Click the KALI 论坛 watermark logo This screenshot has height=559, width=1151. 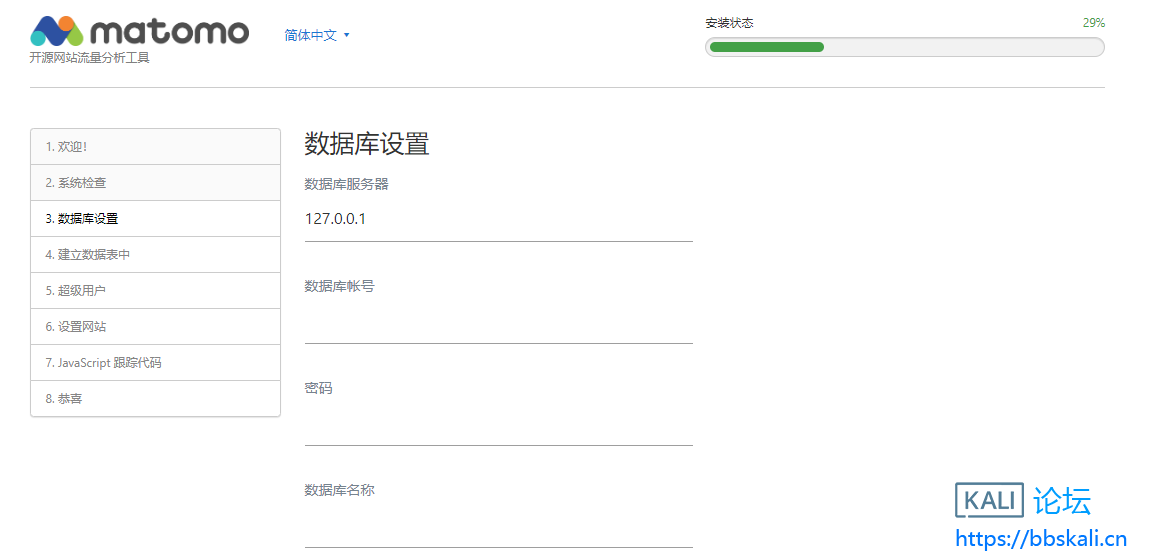tap(1023, 500)
